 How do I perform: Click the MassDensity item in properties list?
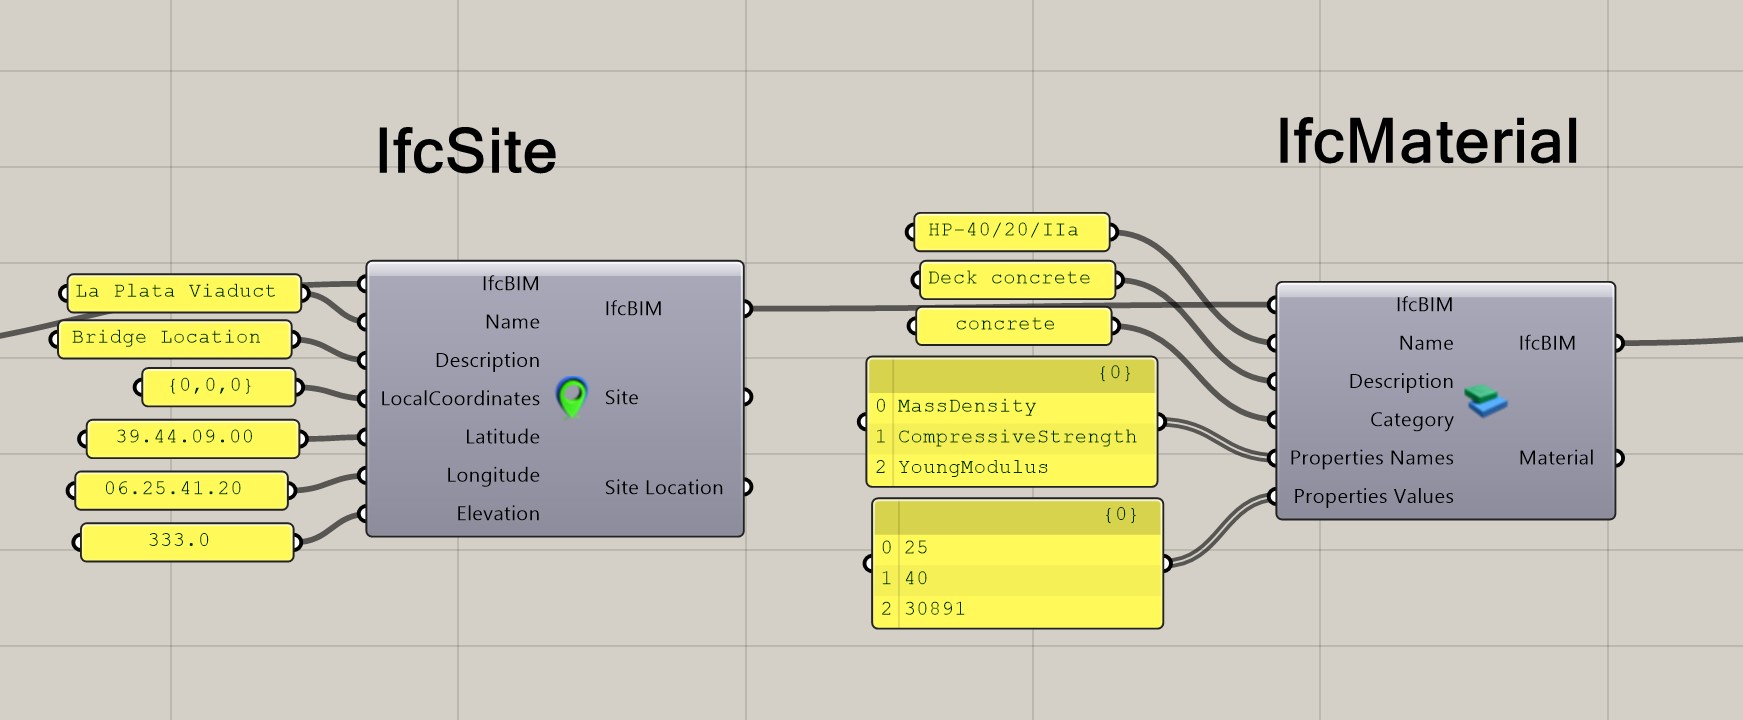966,406
